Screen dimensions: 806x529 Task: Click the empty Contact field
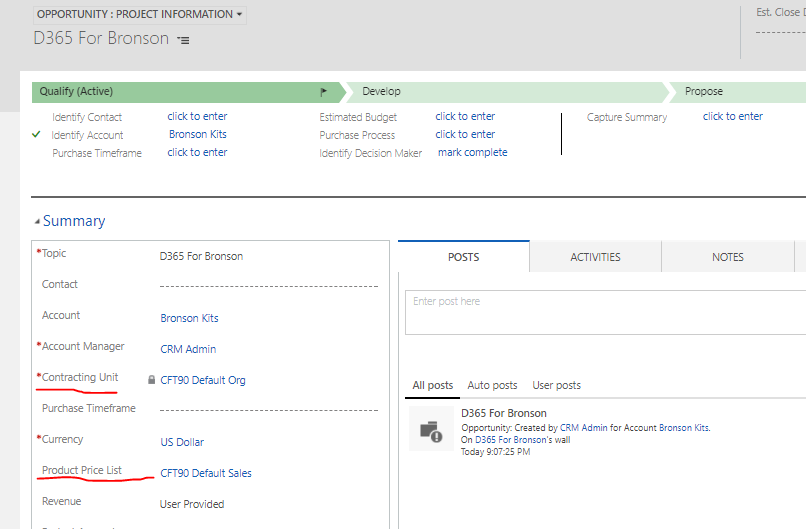point(269,285)
